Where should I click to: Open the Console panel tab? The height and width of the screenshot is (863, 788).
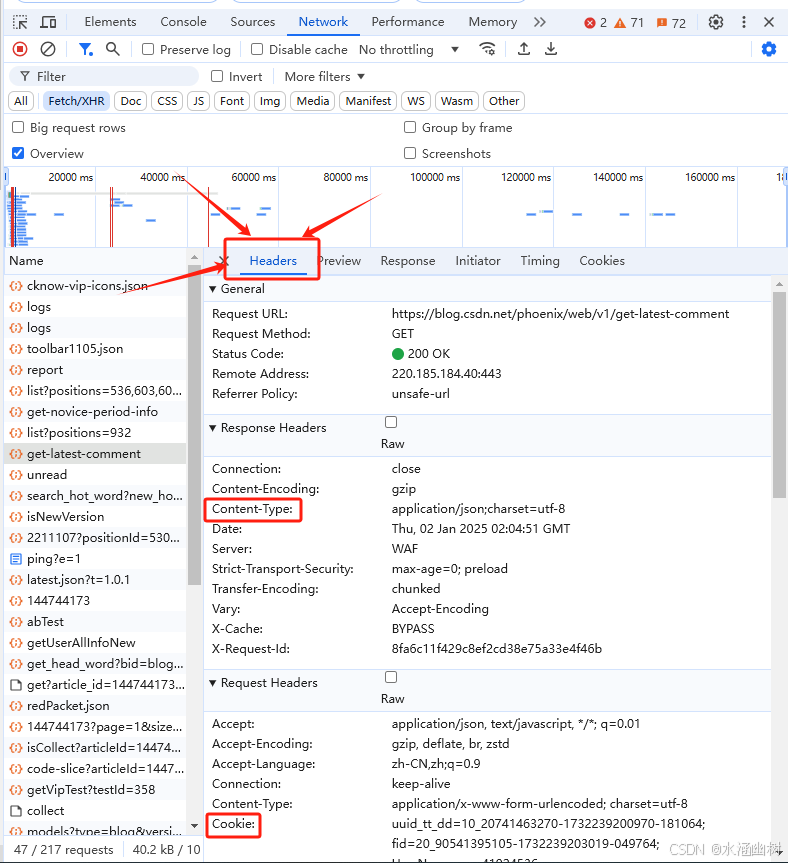[x=183, y=22]
